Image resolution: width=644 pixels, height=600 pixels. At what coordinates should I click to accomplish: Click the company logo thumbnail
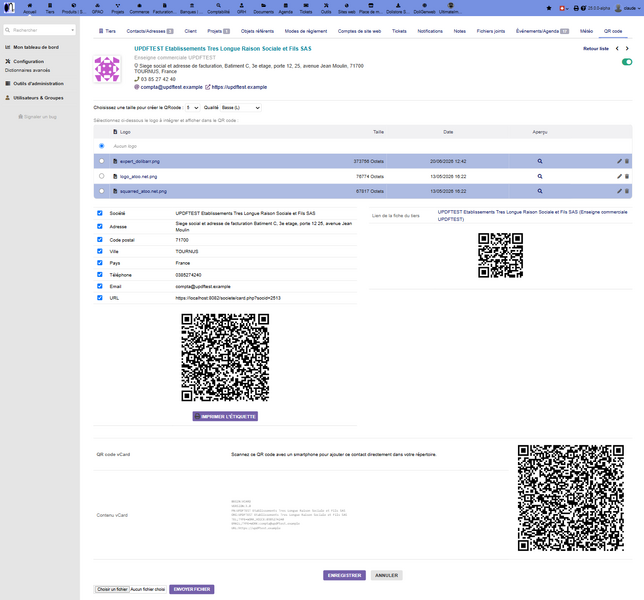107,69
